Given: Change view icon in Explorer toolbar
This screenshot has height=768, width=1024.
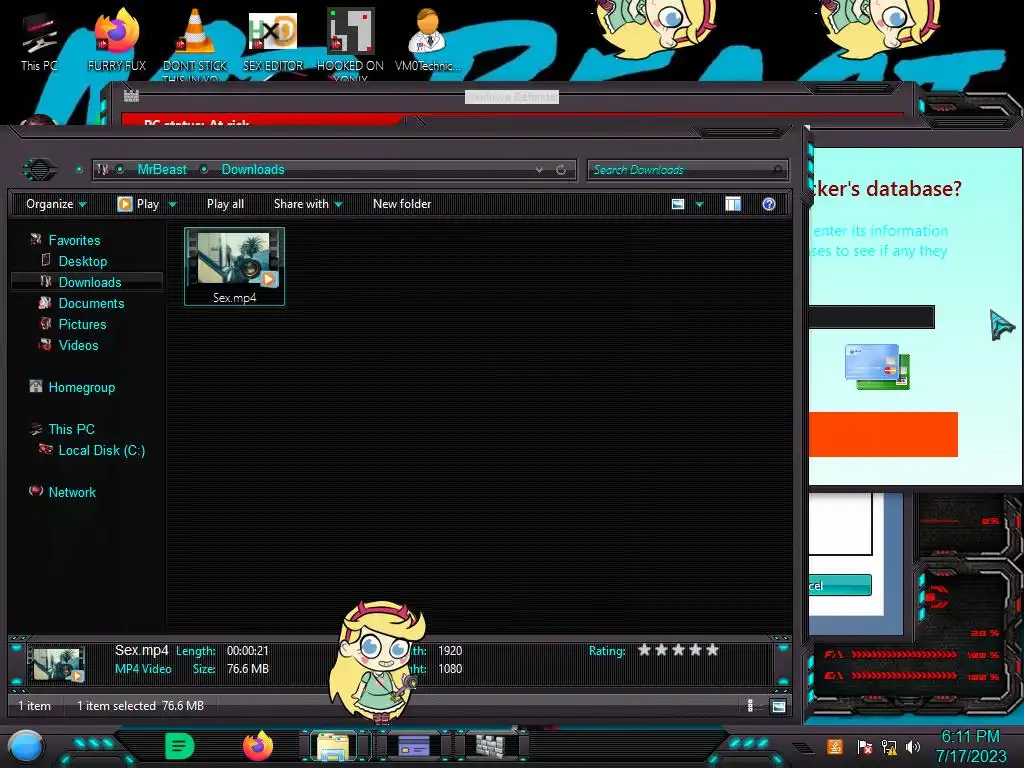Looking at the screenshot, I should (678, 204).
